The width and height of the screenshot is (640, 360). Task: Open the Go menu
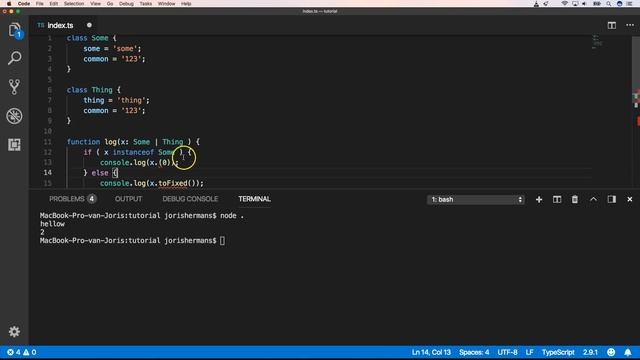click(110, 3)
